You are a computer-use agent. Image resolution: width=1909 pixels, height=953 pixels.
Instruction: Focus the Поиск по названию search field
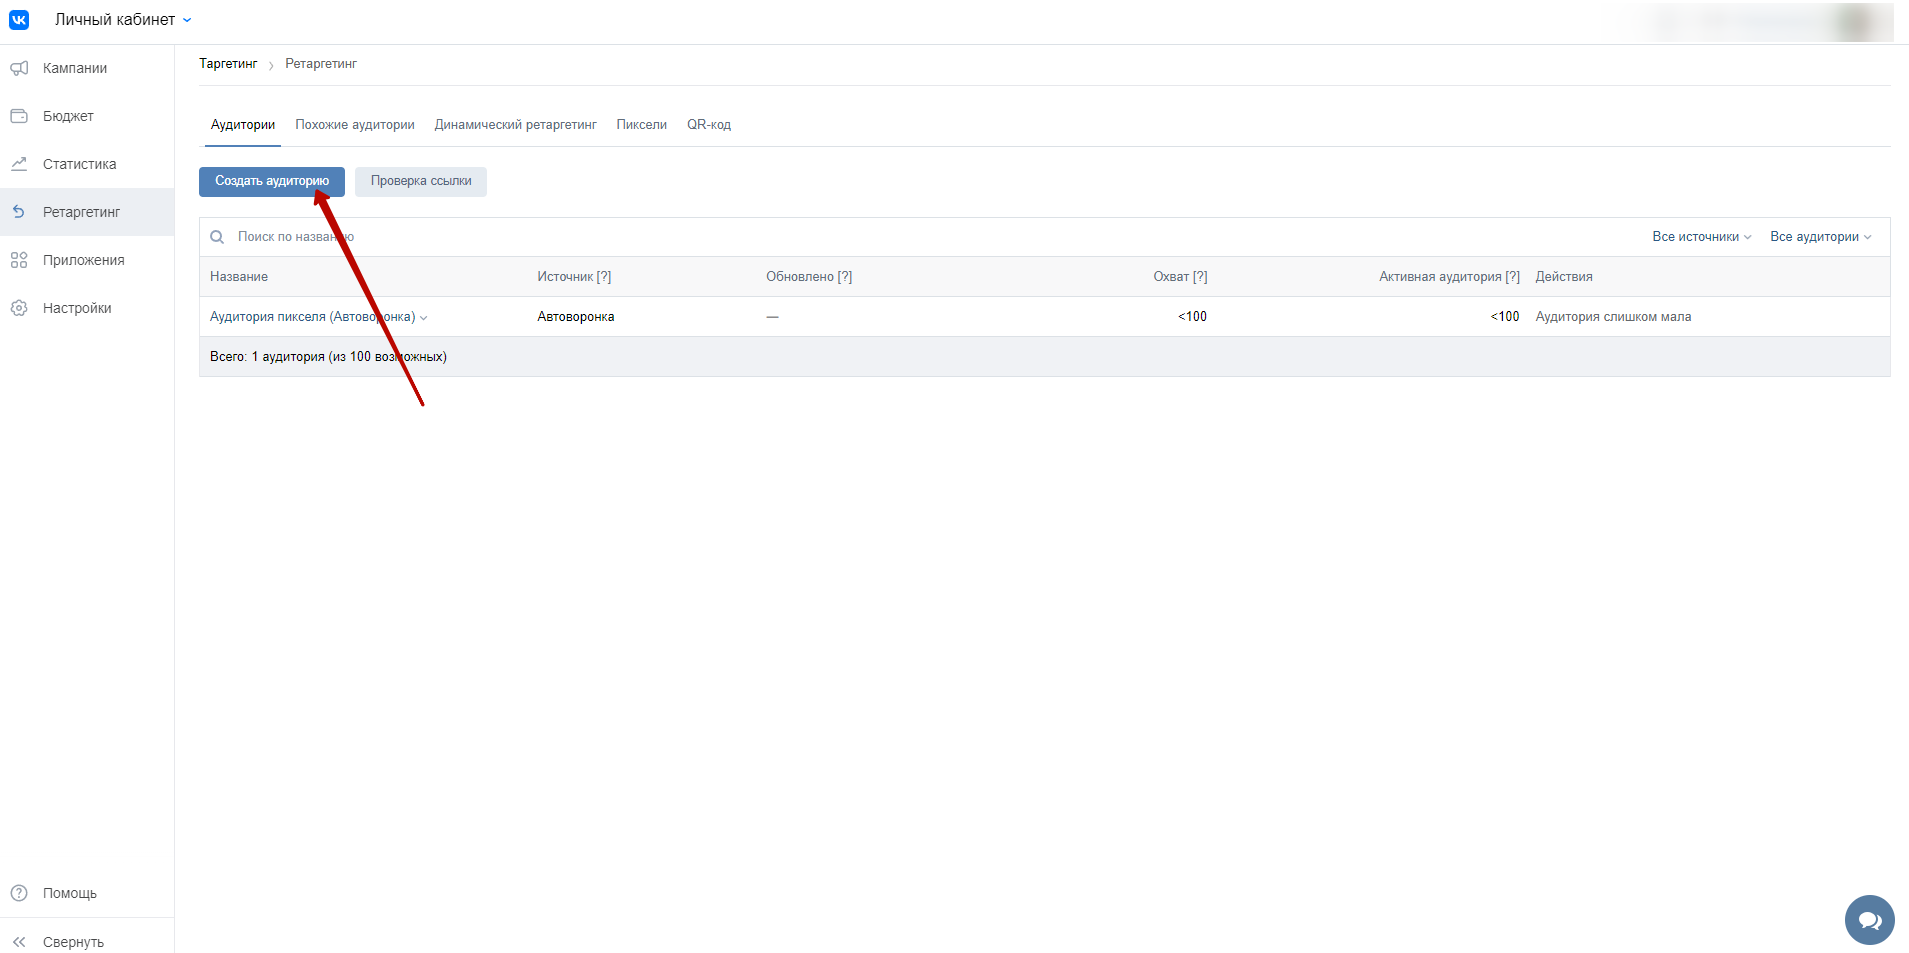tap(500, 237)
